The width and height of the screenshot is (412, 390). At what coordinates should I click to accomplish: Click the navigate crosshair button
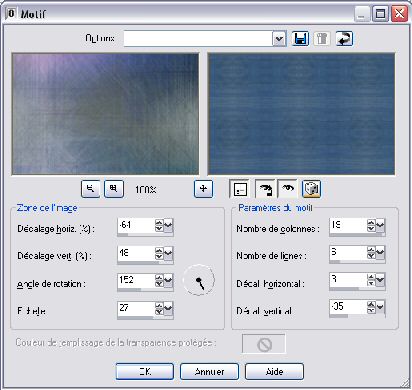[x=203, y=189]
